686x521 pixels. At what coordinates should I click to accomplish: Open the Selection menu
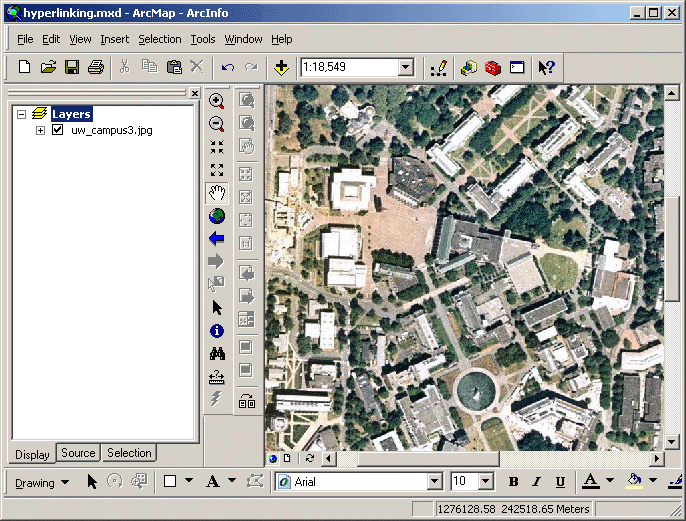[x=160, y=39]
